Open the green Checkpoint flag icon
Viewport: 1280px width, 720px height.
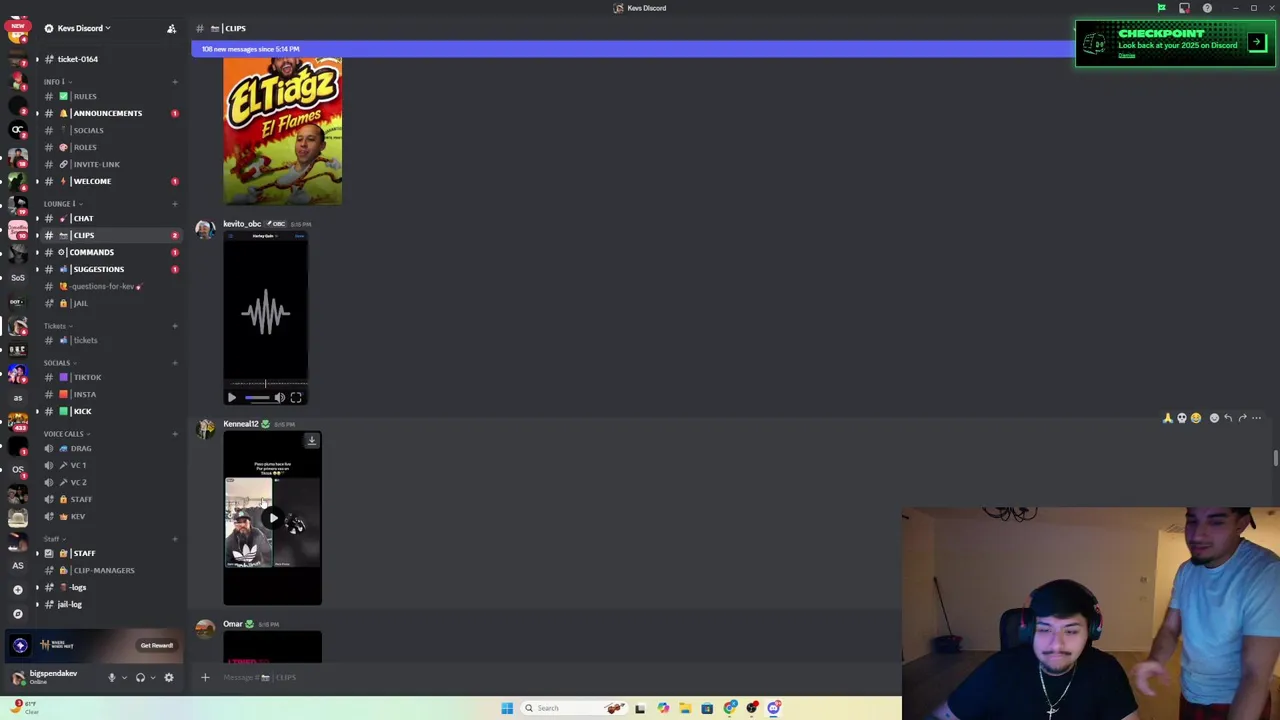click(1161, 8)
